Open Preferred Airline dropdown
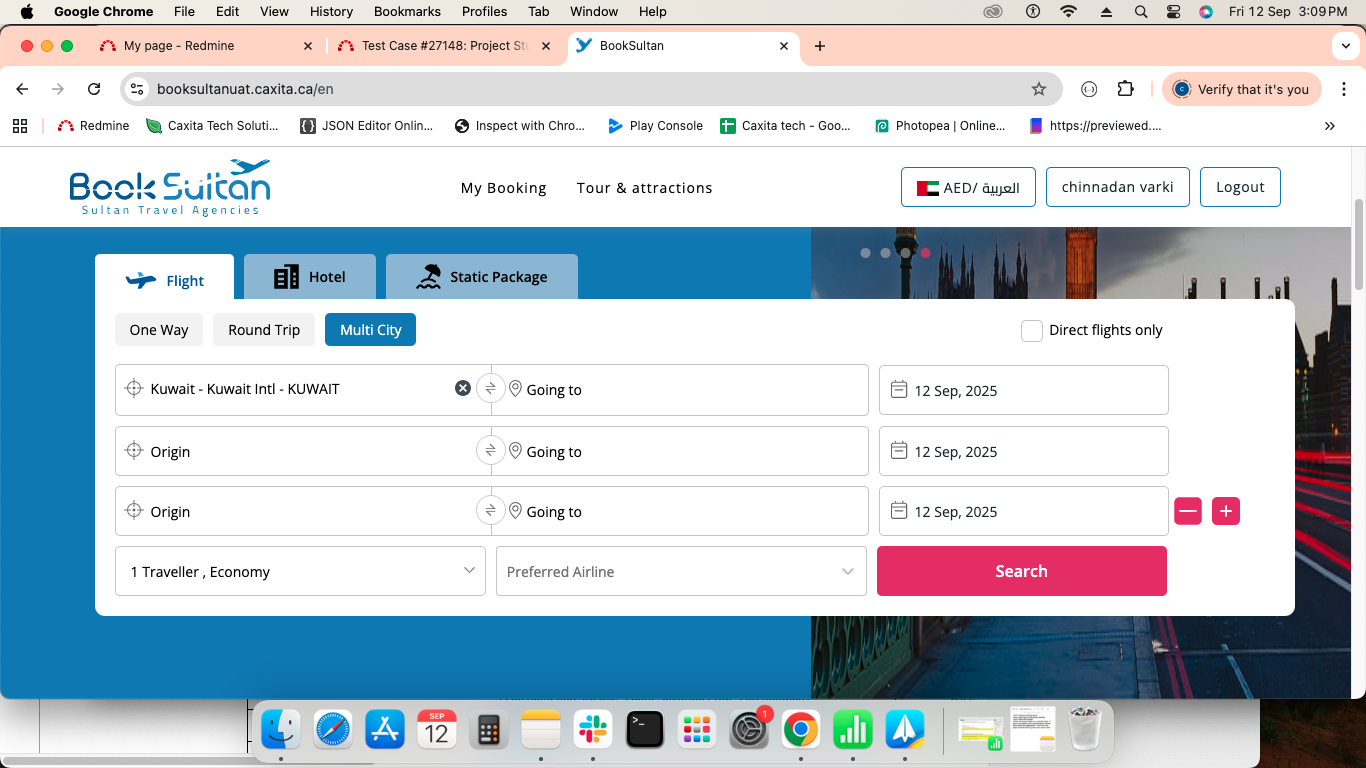1366x768 pixels. [x=681, y=571]
